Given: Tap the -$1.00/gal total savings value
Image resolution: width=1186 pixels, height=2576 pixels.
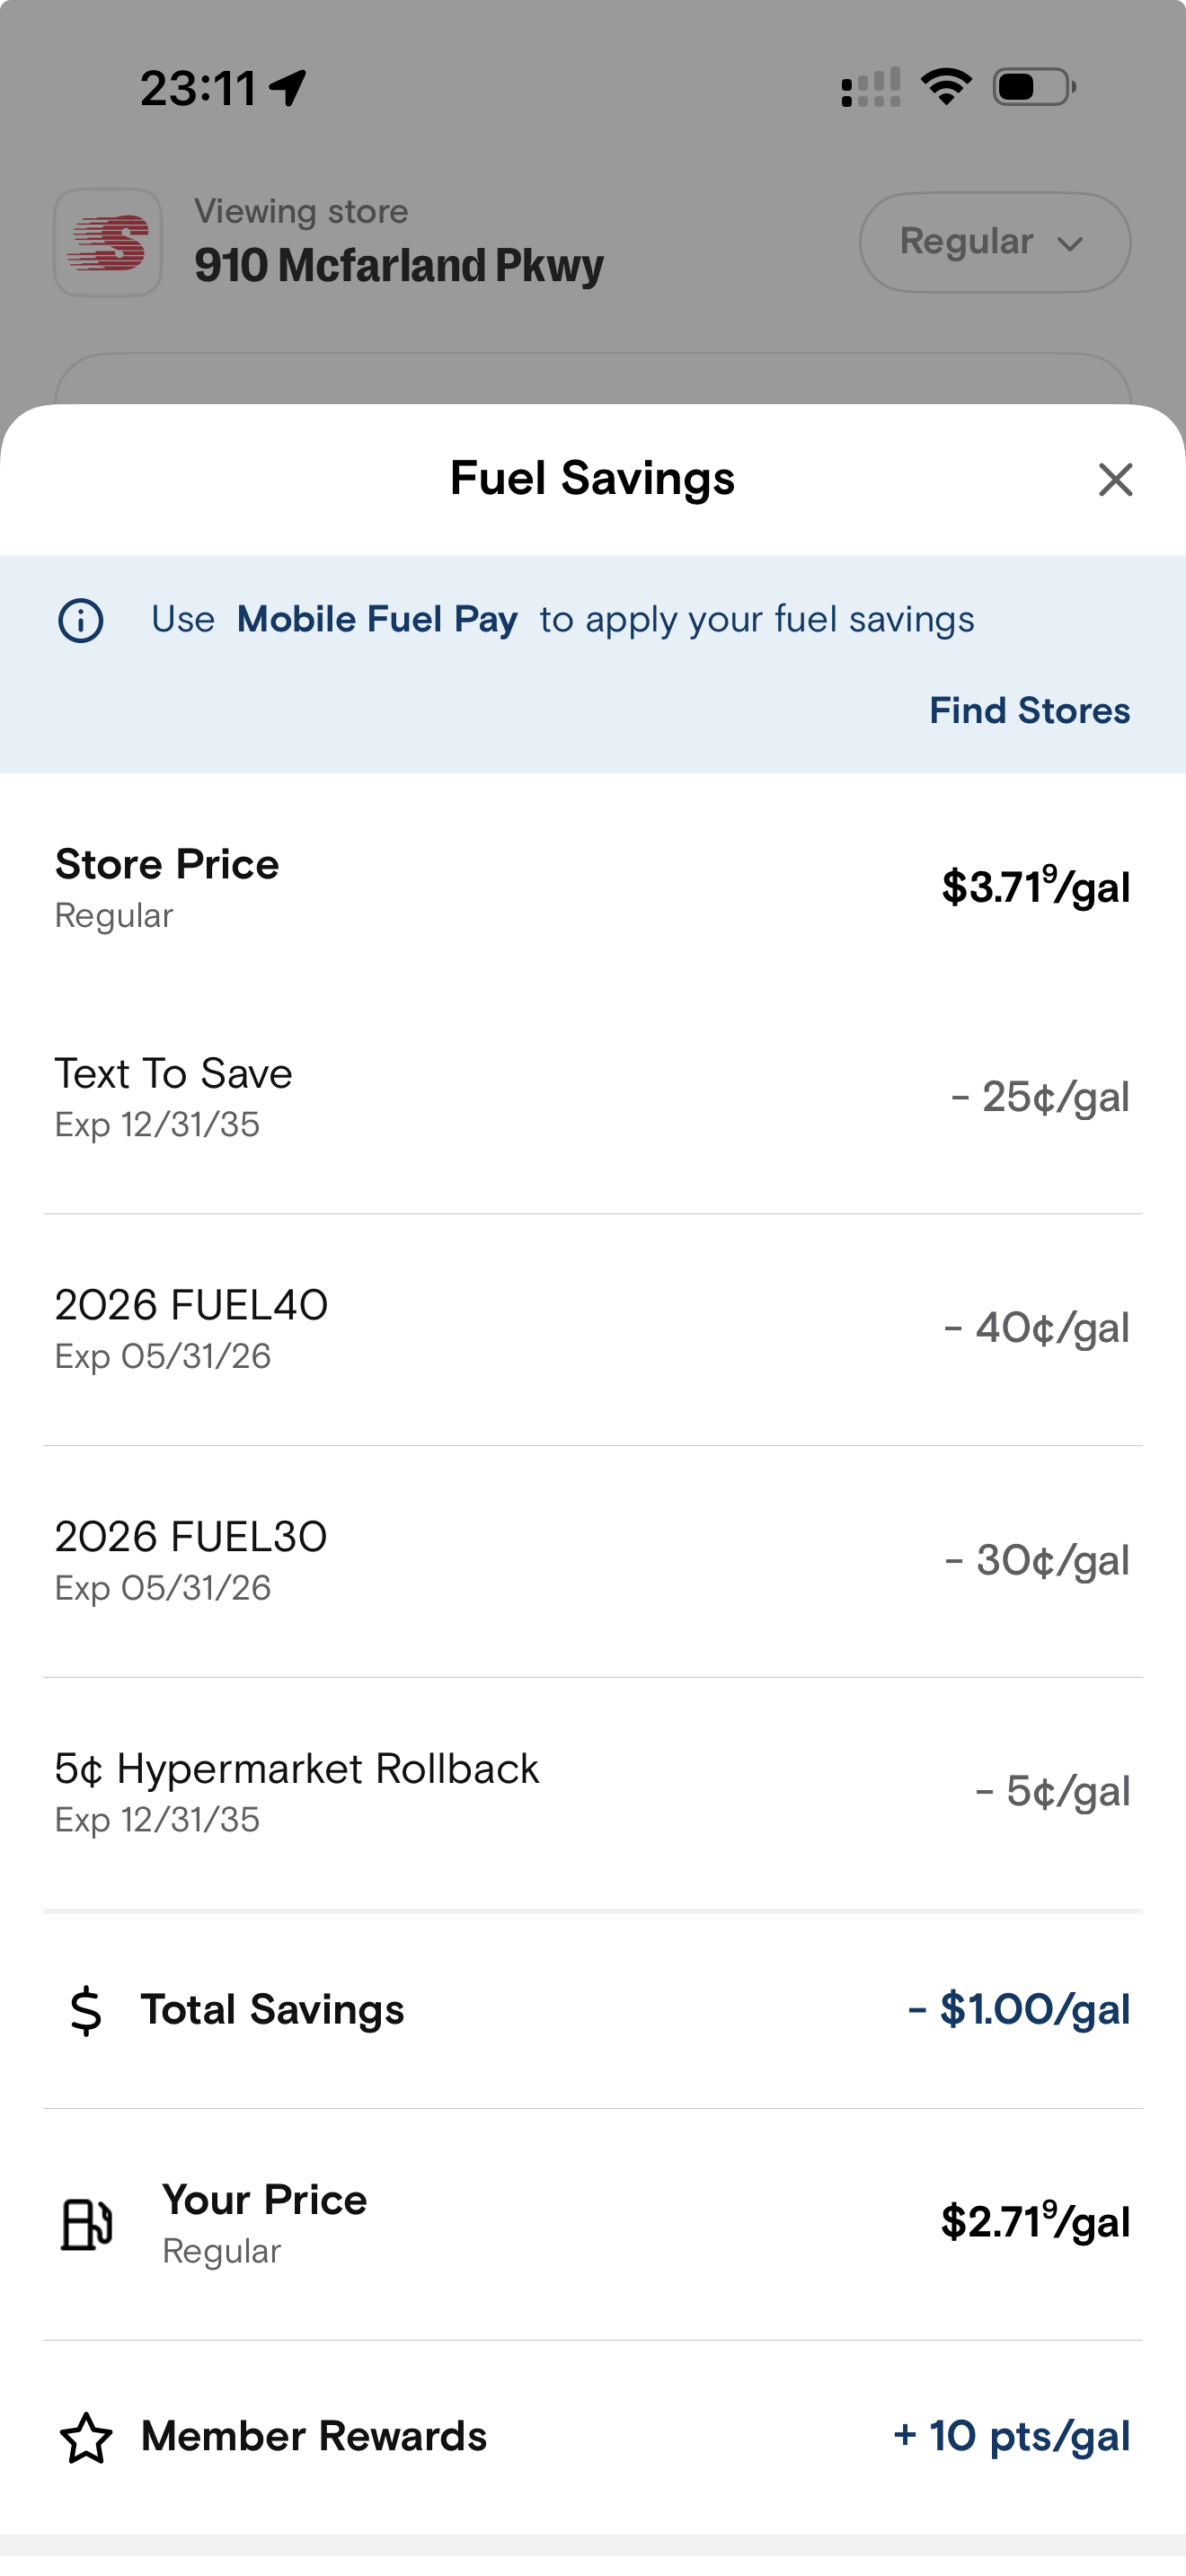Looking at the screenshot, I should tap(1018, 2010).
